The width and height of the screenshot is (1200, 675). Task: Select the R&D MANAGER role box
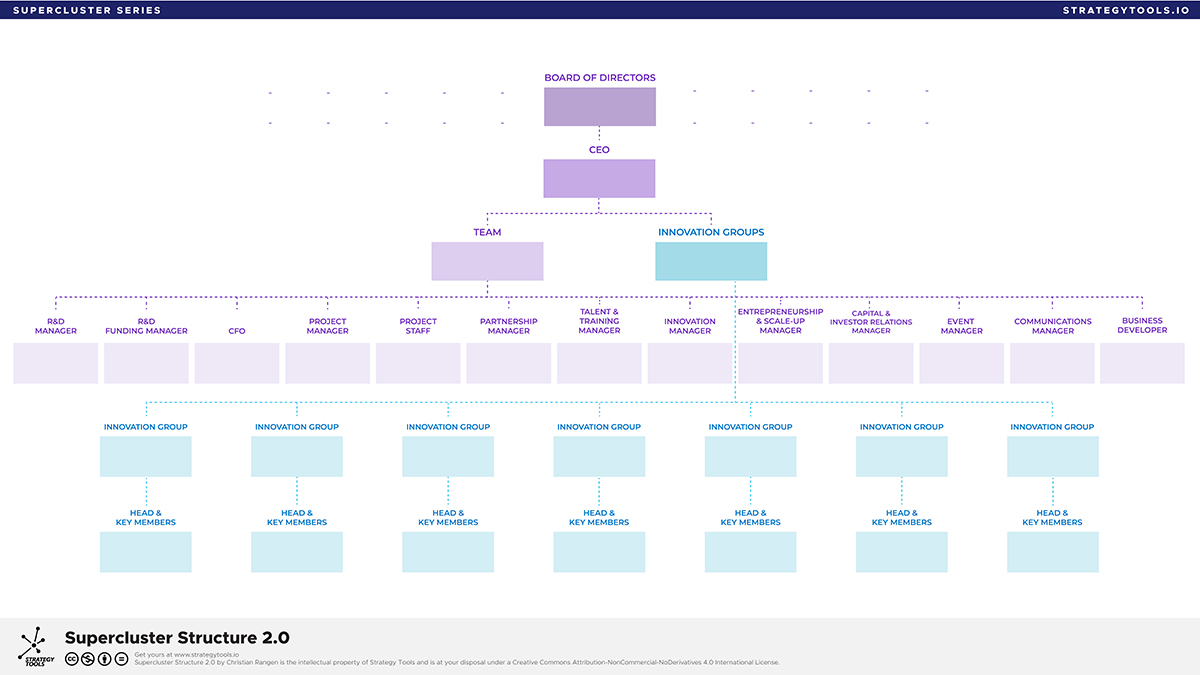pyautogui.click(x=55, y=363)
